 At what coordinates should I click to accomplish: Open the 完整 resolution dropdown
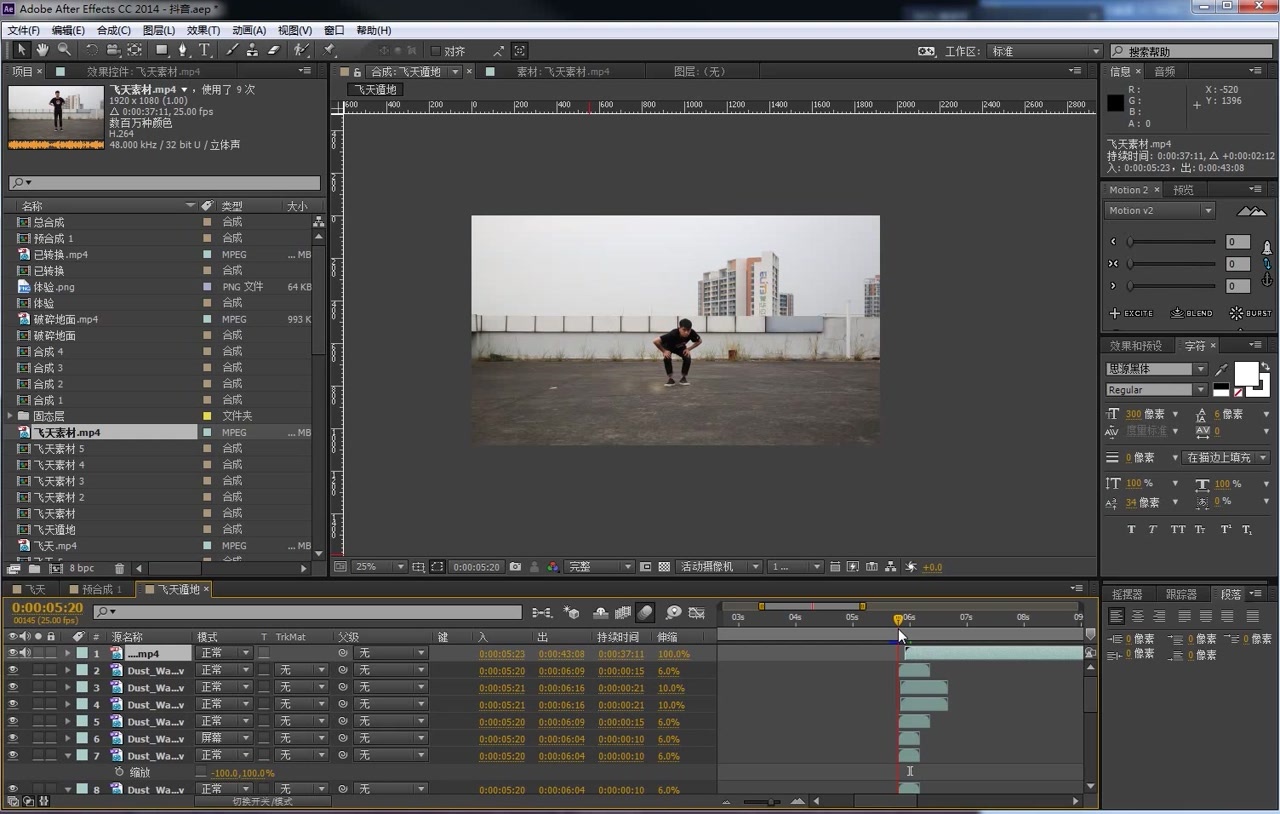tap(600, 567)
